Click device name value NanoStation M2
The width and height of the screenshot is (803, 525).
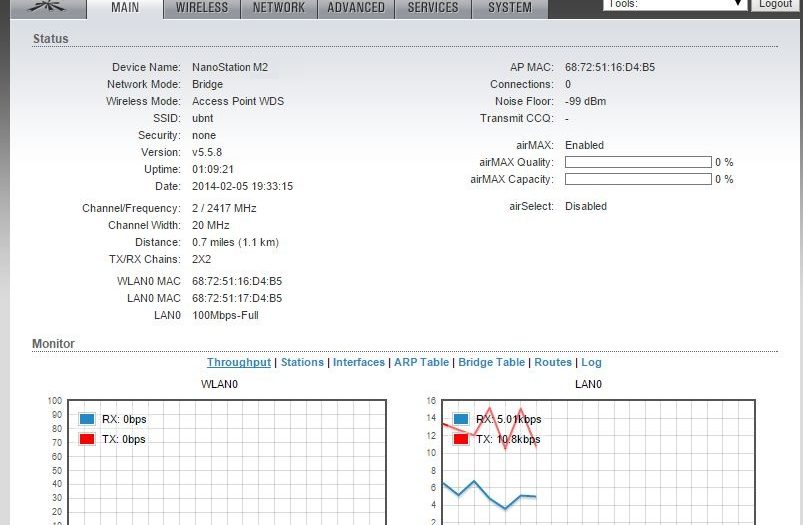[230, 67]
